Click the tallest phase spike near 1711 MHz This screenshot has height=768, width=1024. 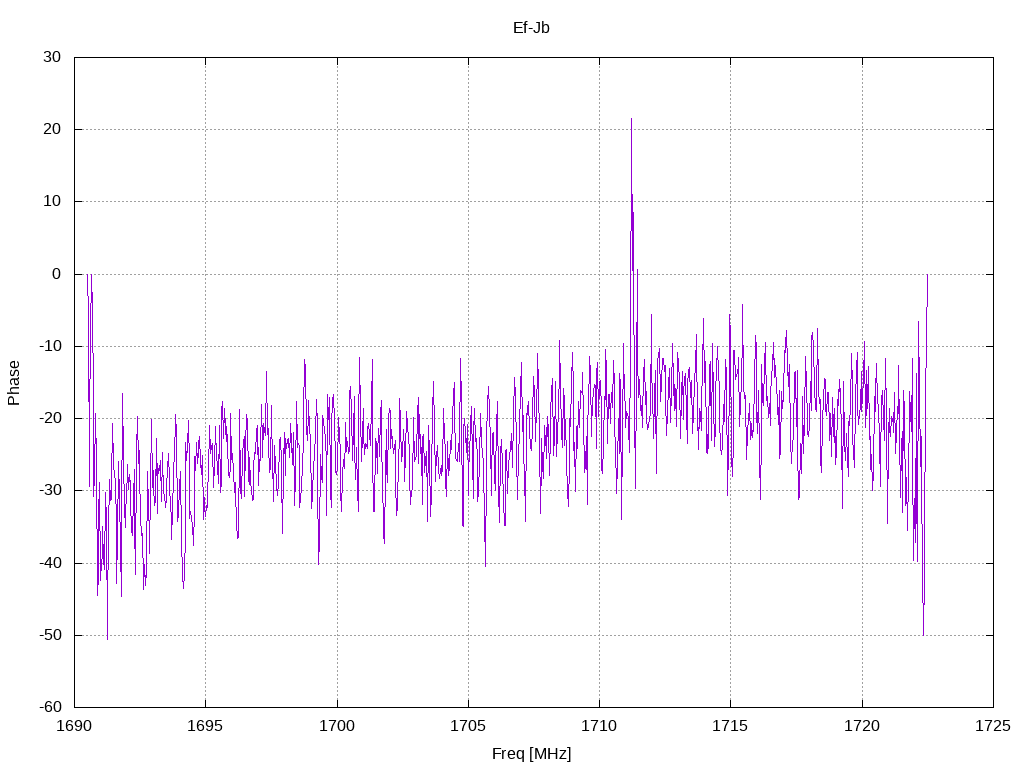point(632,120)
